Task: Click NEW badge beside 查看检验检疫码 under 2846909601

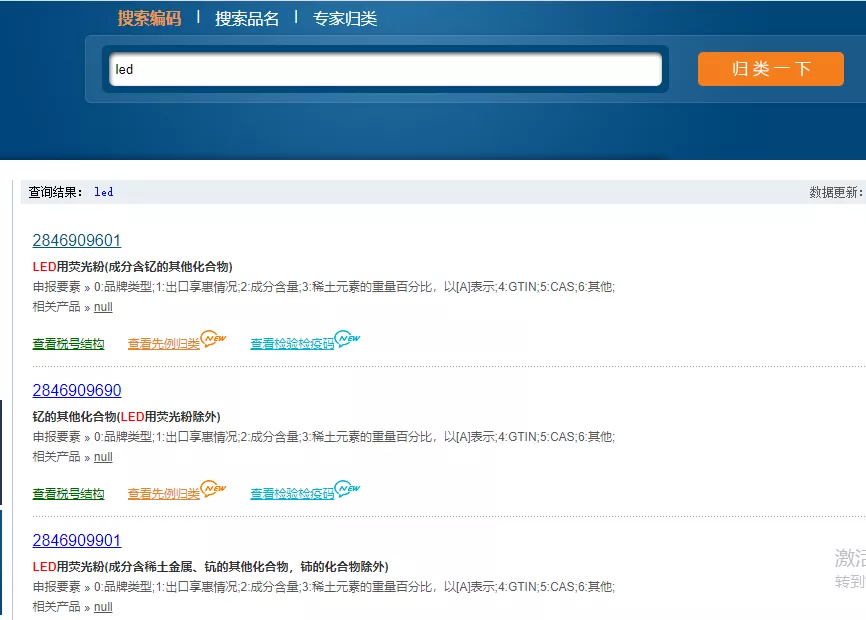Action: (347, 338)
